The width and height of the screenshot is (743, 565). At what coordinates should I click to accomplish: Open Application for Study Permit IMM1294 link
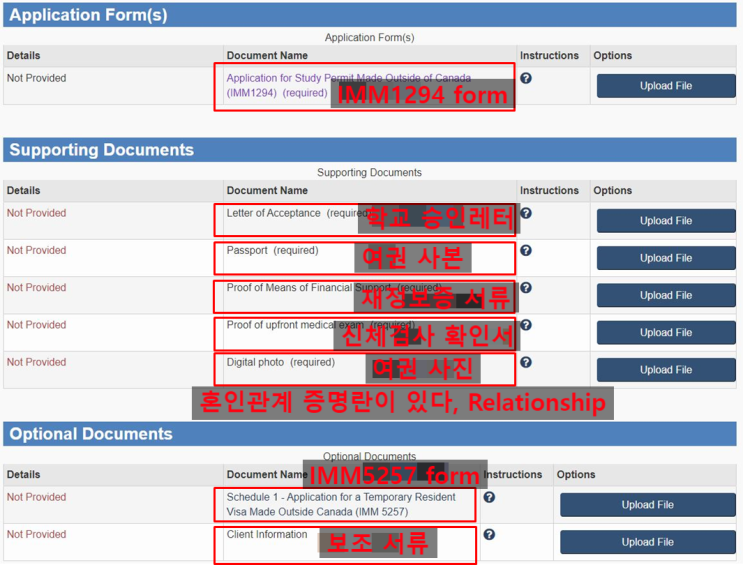coord(348,85)
